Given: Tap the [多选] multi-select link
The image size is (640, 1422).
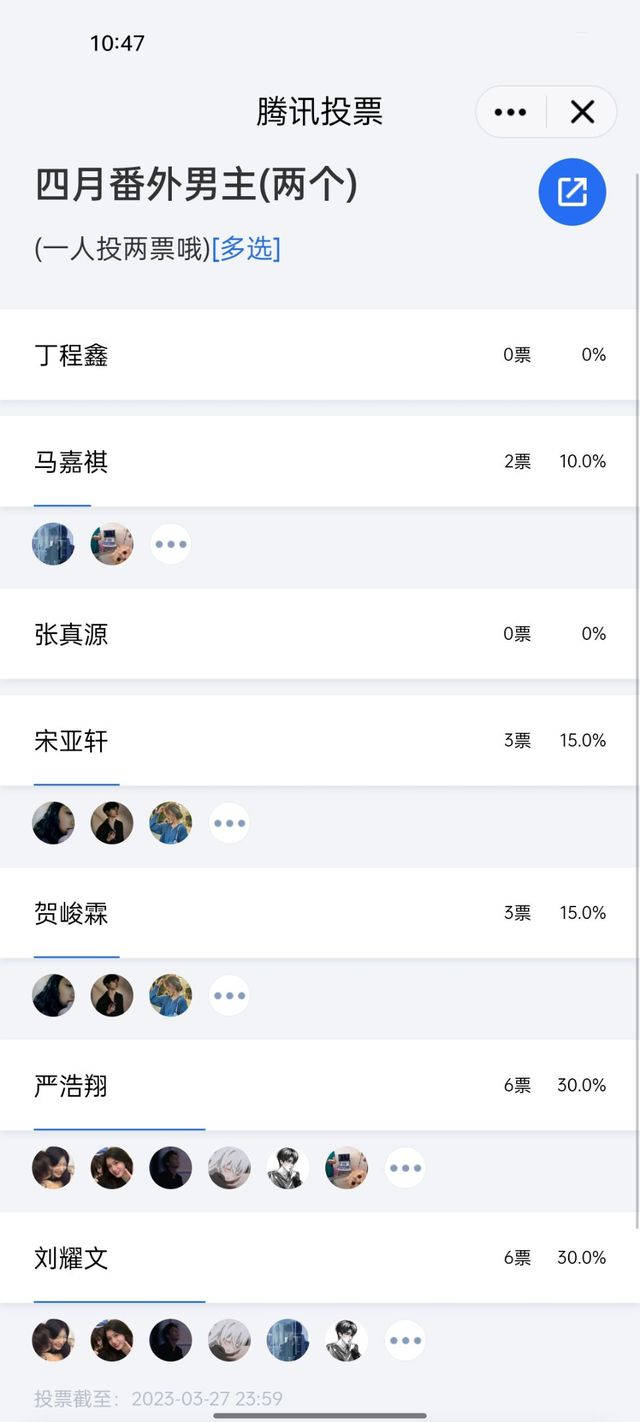Looking at the screenshot, I should 246,249.
